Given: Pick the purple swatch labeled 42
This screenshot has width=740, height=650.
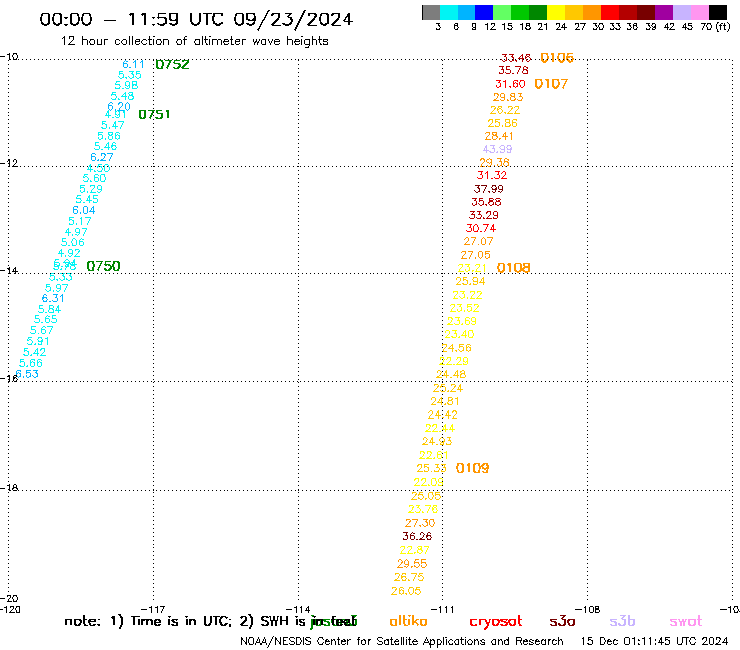Looking at the screenshot, I should click(664, 12).
